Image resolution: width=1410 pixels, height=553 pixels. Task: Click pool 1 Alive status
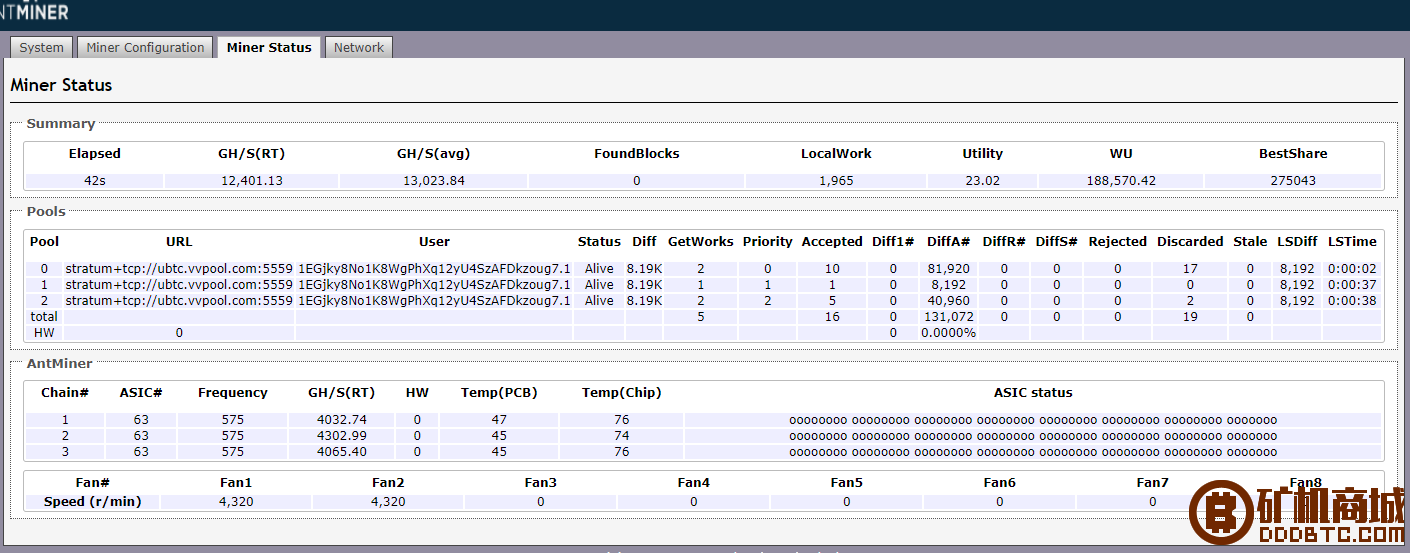[599, 285]
